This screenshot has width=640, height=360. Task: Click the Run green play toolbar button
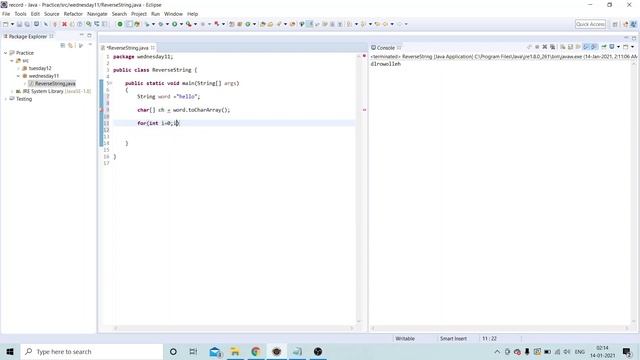174,24
